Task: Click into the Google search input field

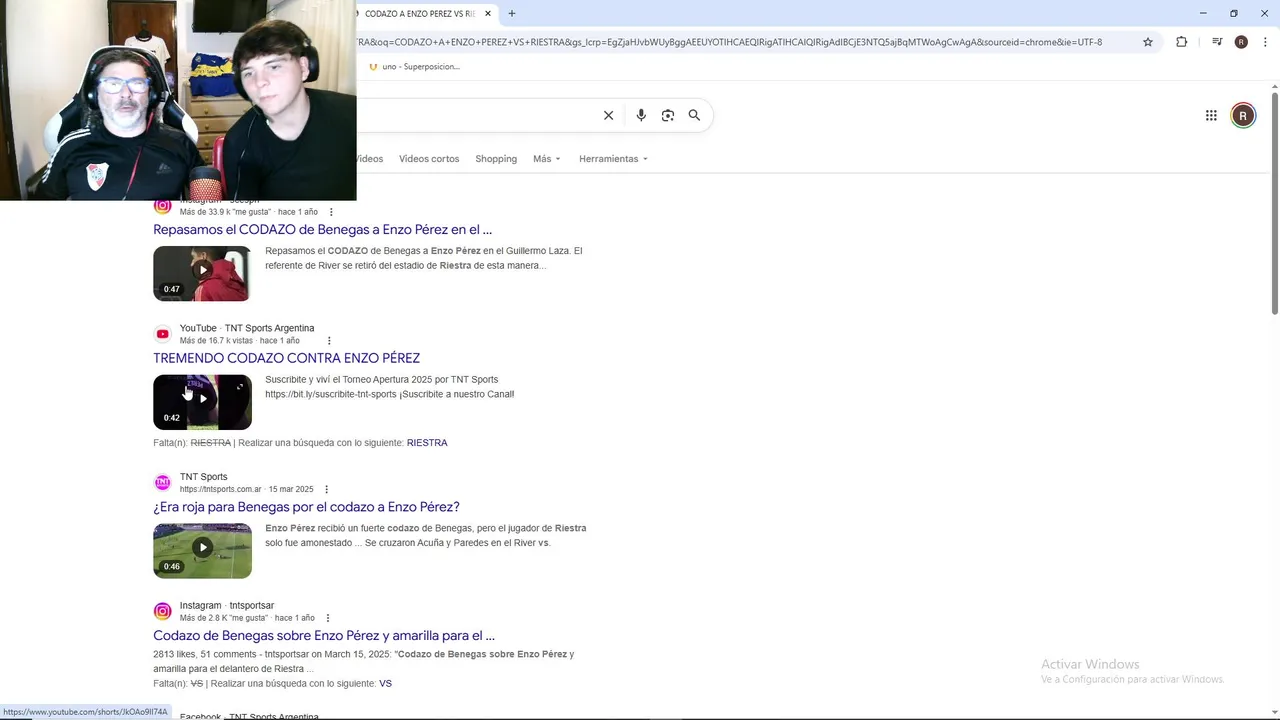Action: 475,115
